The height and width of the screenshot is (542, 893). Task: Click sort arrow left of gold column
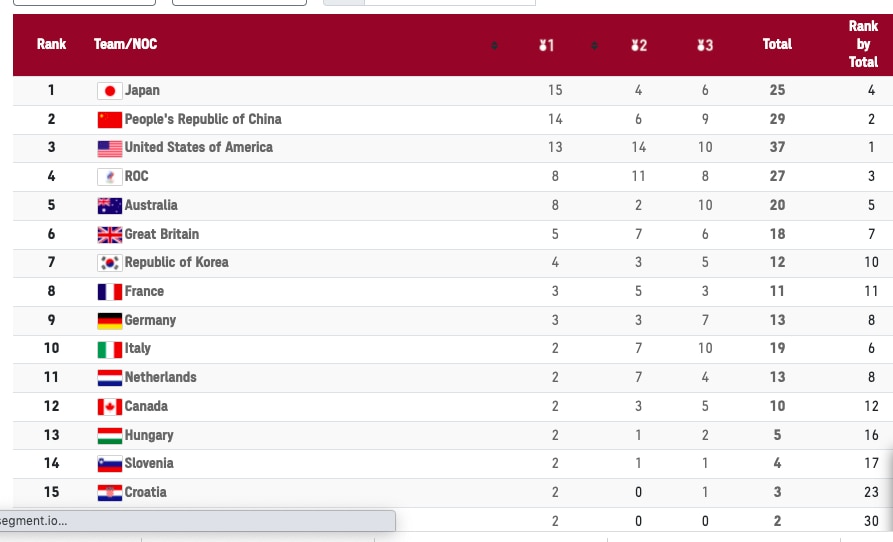point(495,45)
